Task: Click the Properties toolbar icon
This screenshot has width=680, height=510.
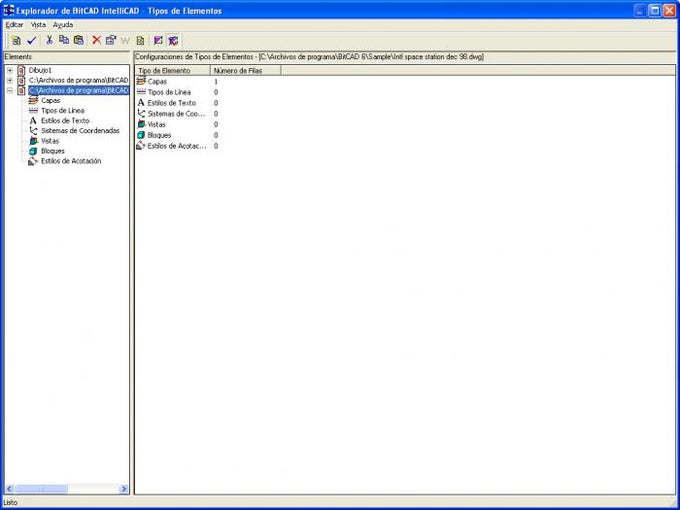Action: click(111, 40)
